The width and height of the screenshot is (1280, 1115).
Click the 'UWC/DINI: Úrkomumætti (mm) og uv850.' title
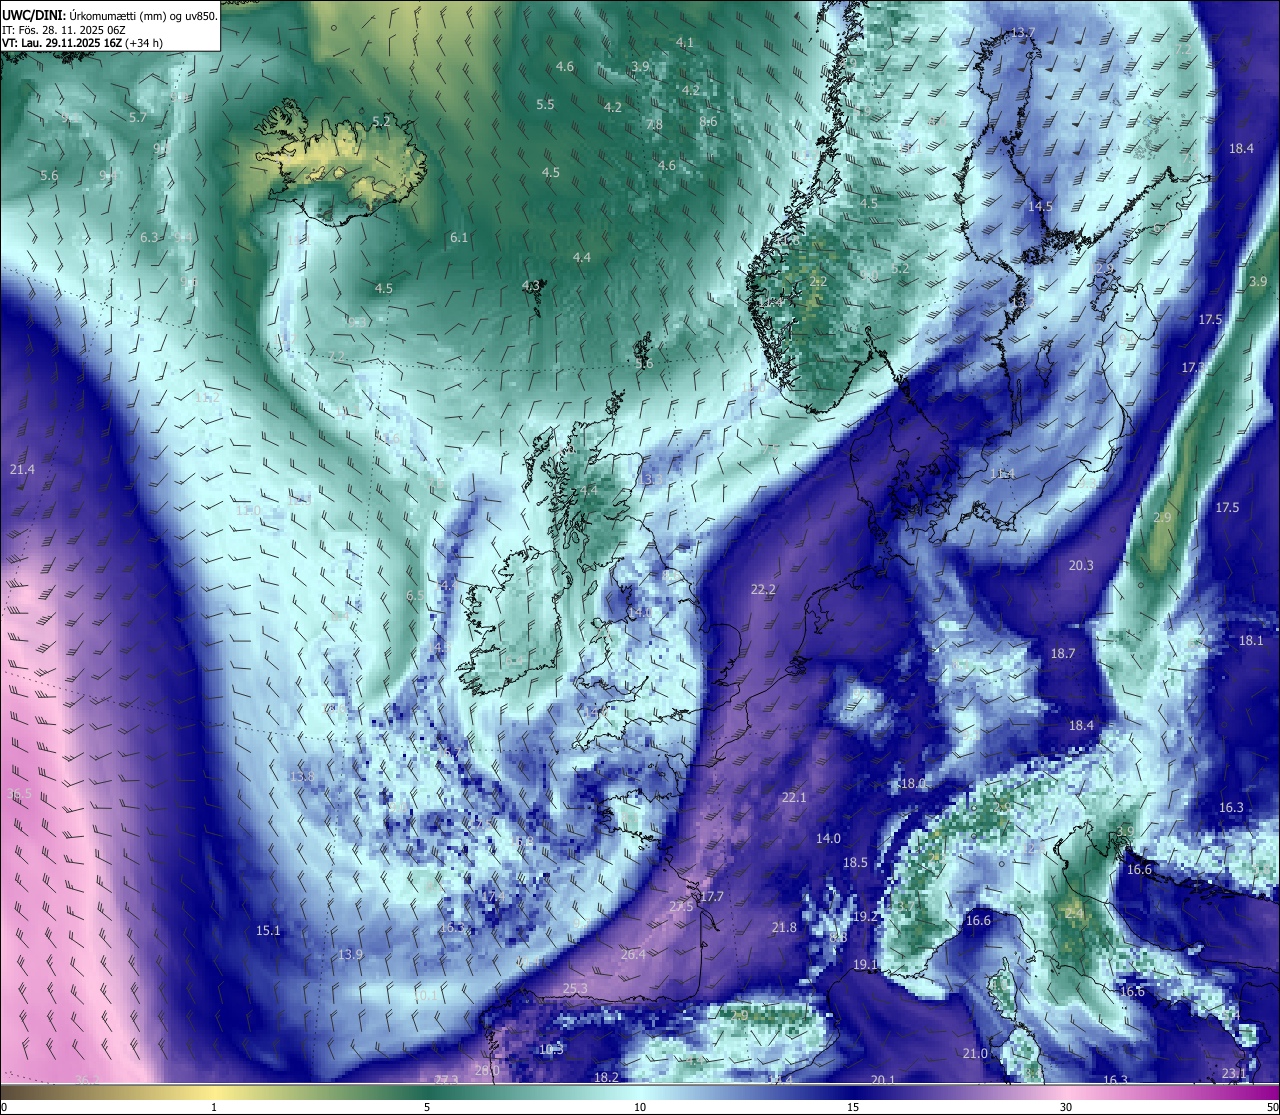coord(110,15)
